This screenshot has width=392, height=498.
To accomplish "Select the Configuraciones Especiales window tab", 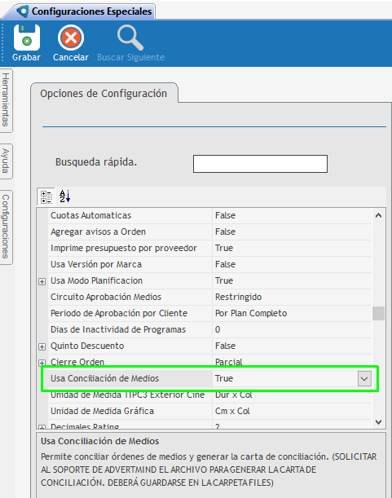I will tap(80, 11).
